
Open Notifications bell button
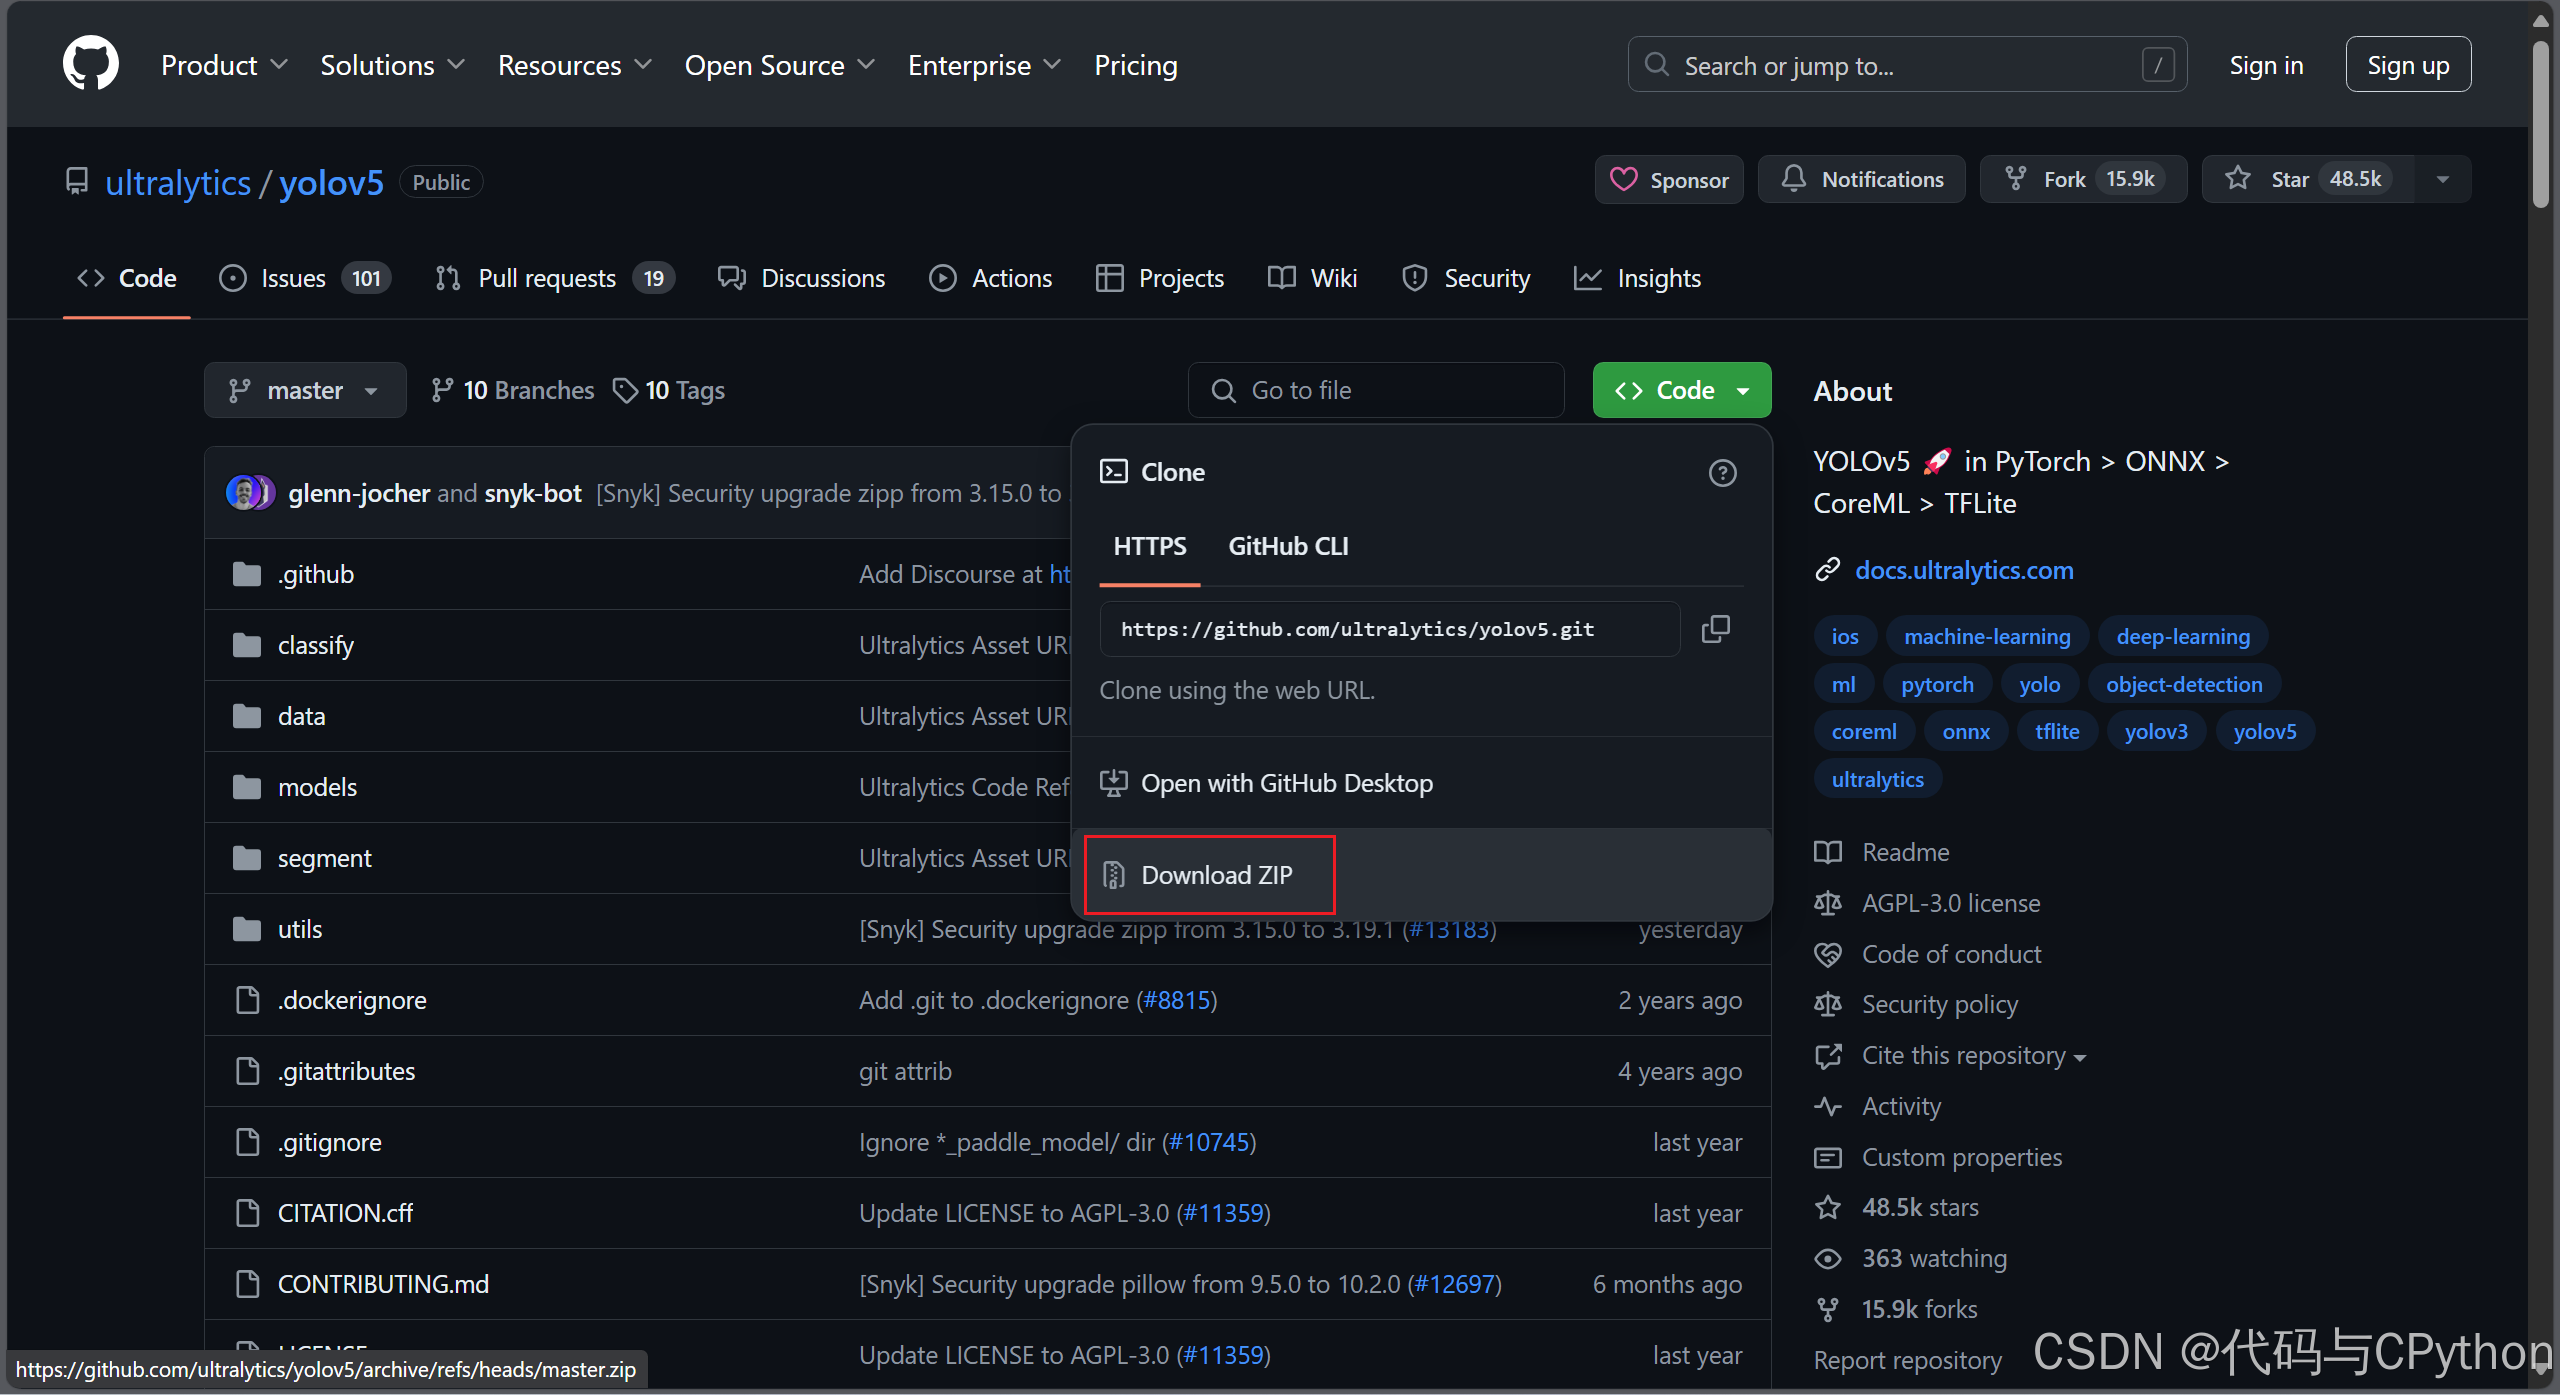click(1862, 180)
